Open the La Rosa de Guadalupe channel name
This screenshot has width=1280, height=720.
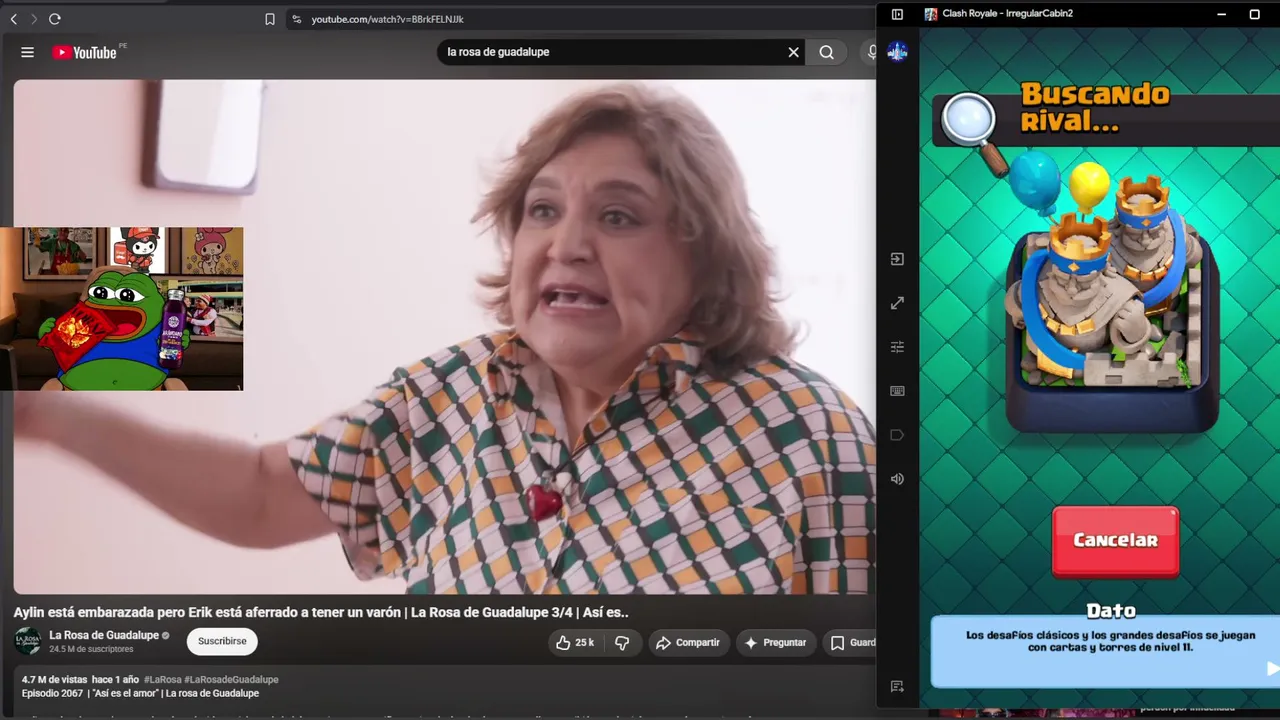[104, 635]
